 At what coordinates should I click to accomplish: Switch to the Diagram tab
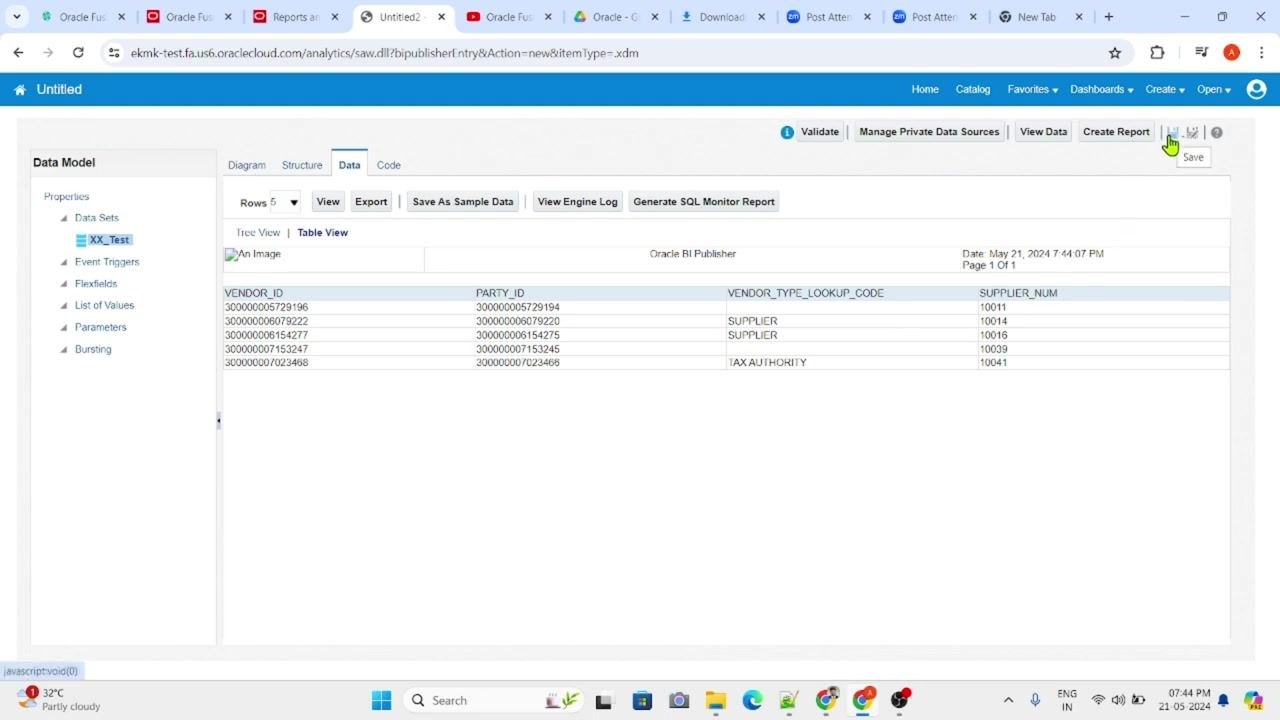(x=247, y=165)
